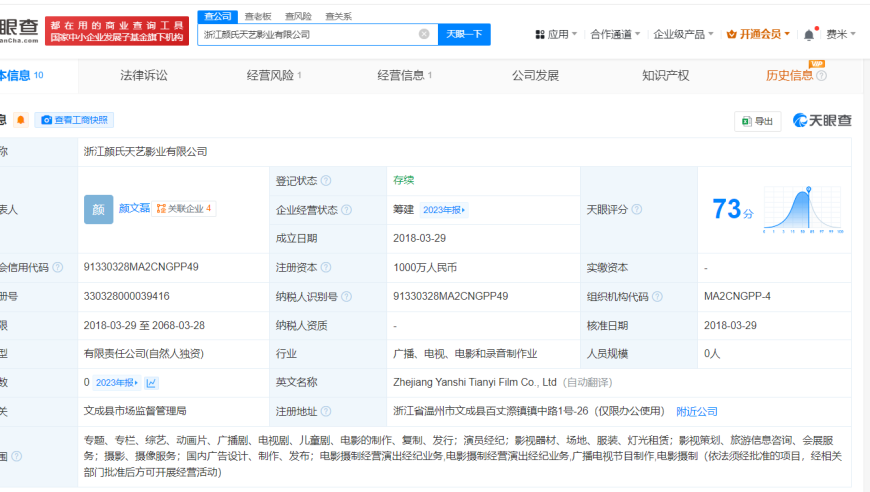Select the 查老板 search tab
Image resolution: width=870 pixels, height=492 pixels.
(257, 16)
